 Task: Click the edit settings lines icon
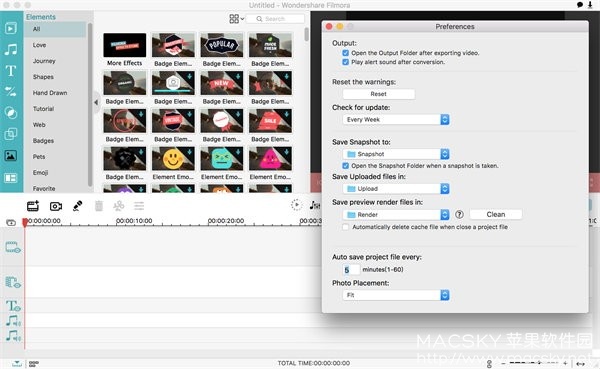coord(139,206)
